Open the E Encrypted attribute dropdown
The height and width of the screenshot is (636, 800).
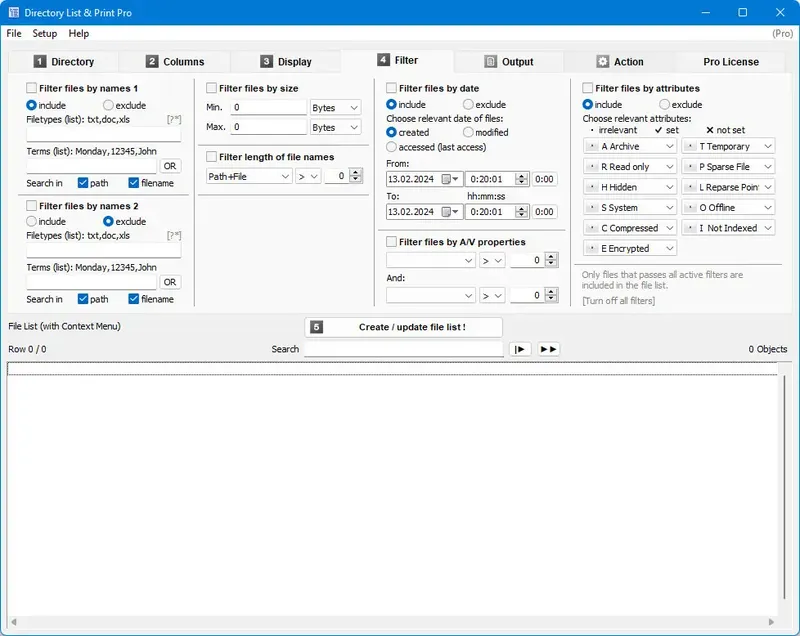click(x=630, y=248)
